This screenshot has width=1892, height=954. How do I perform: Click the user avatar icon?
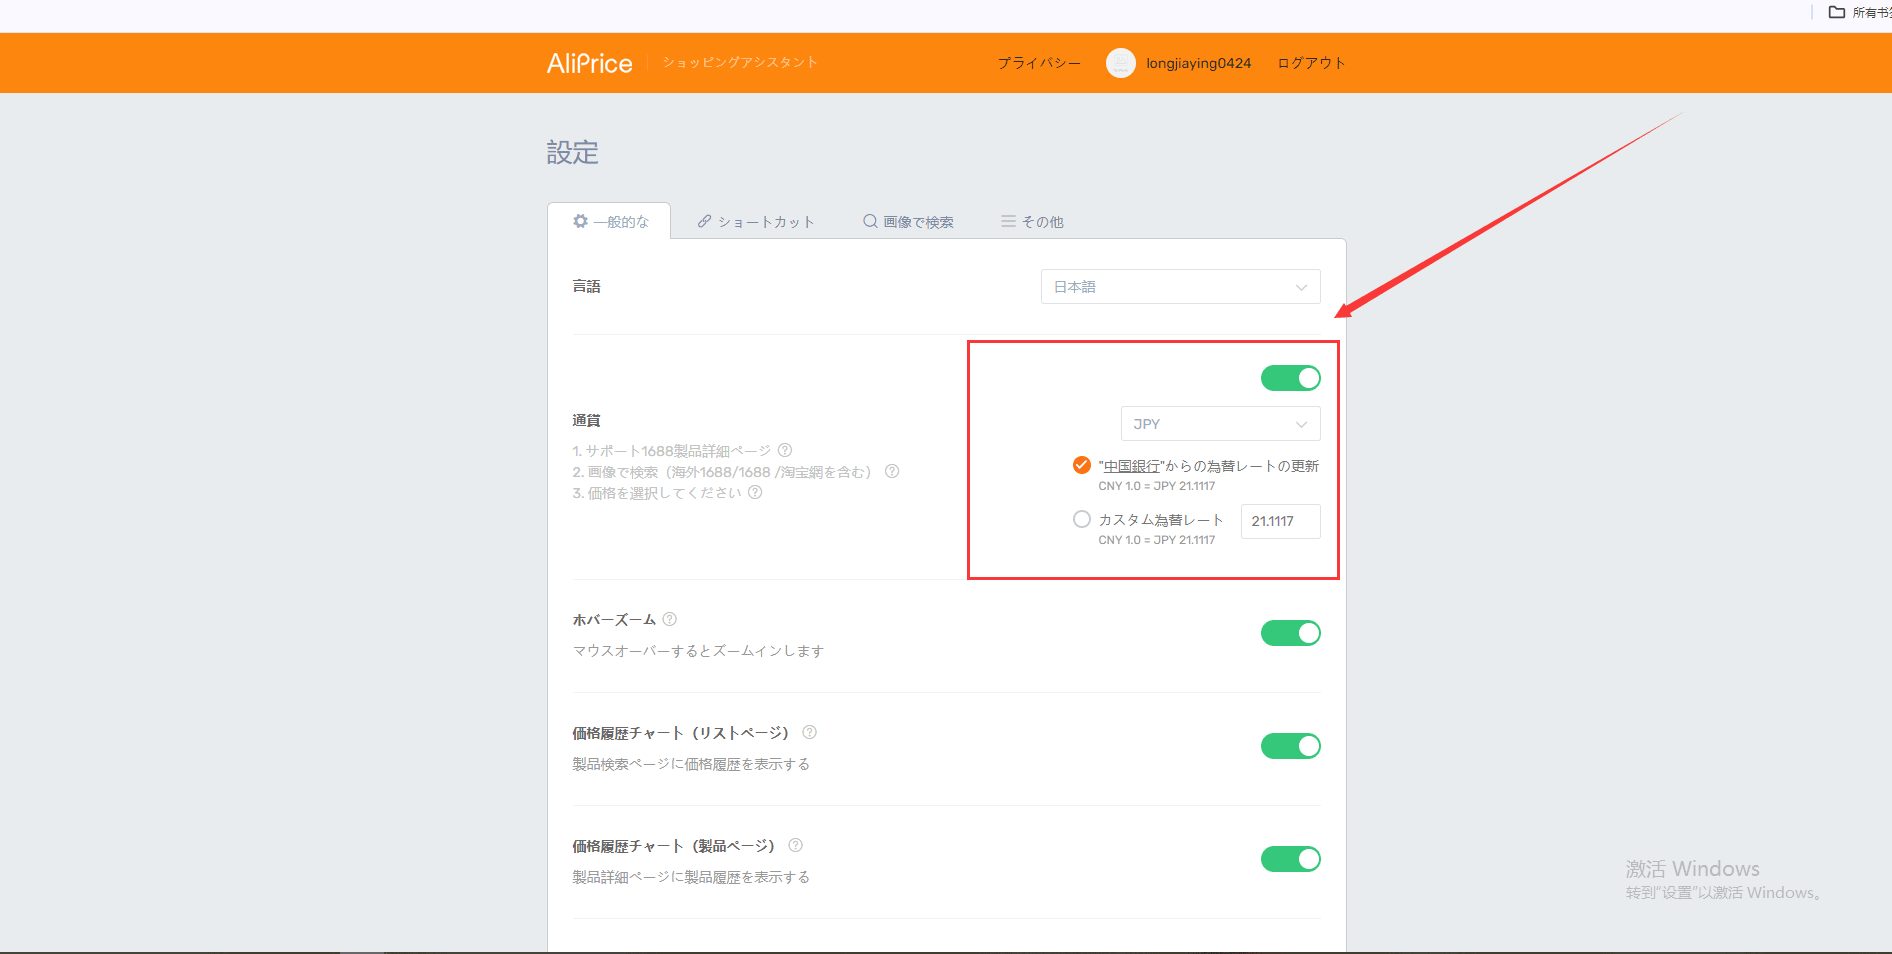[1120, 63]
